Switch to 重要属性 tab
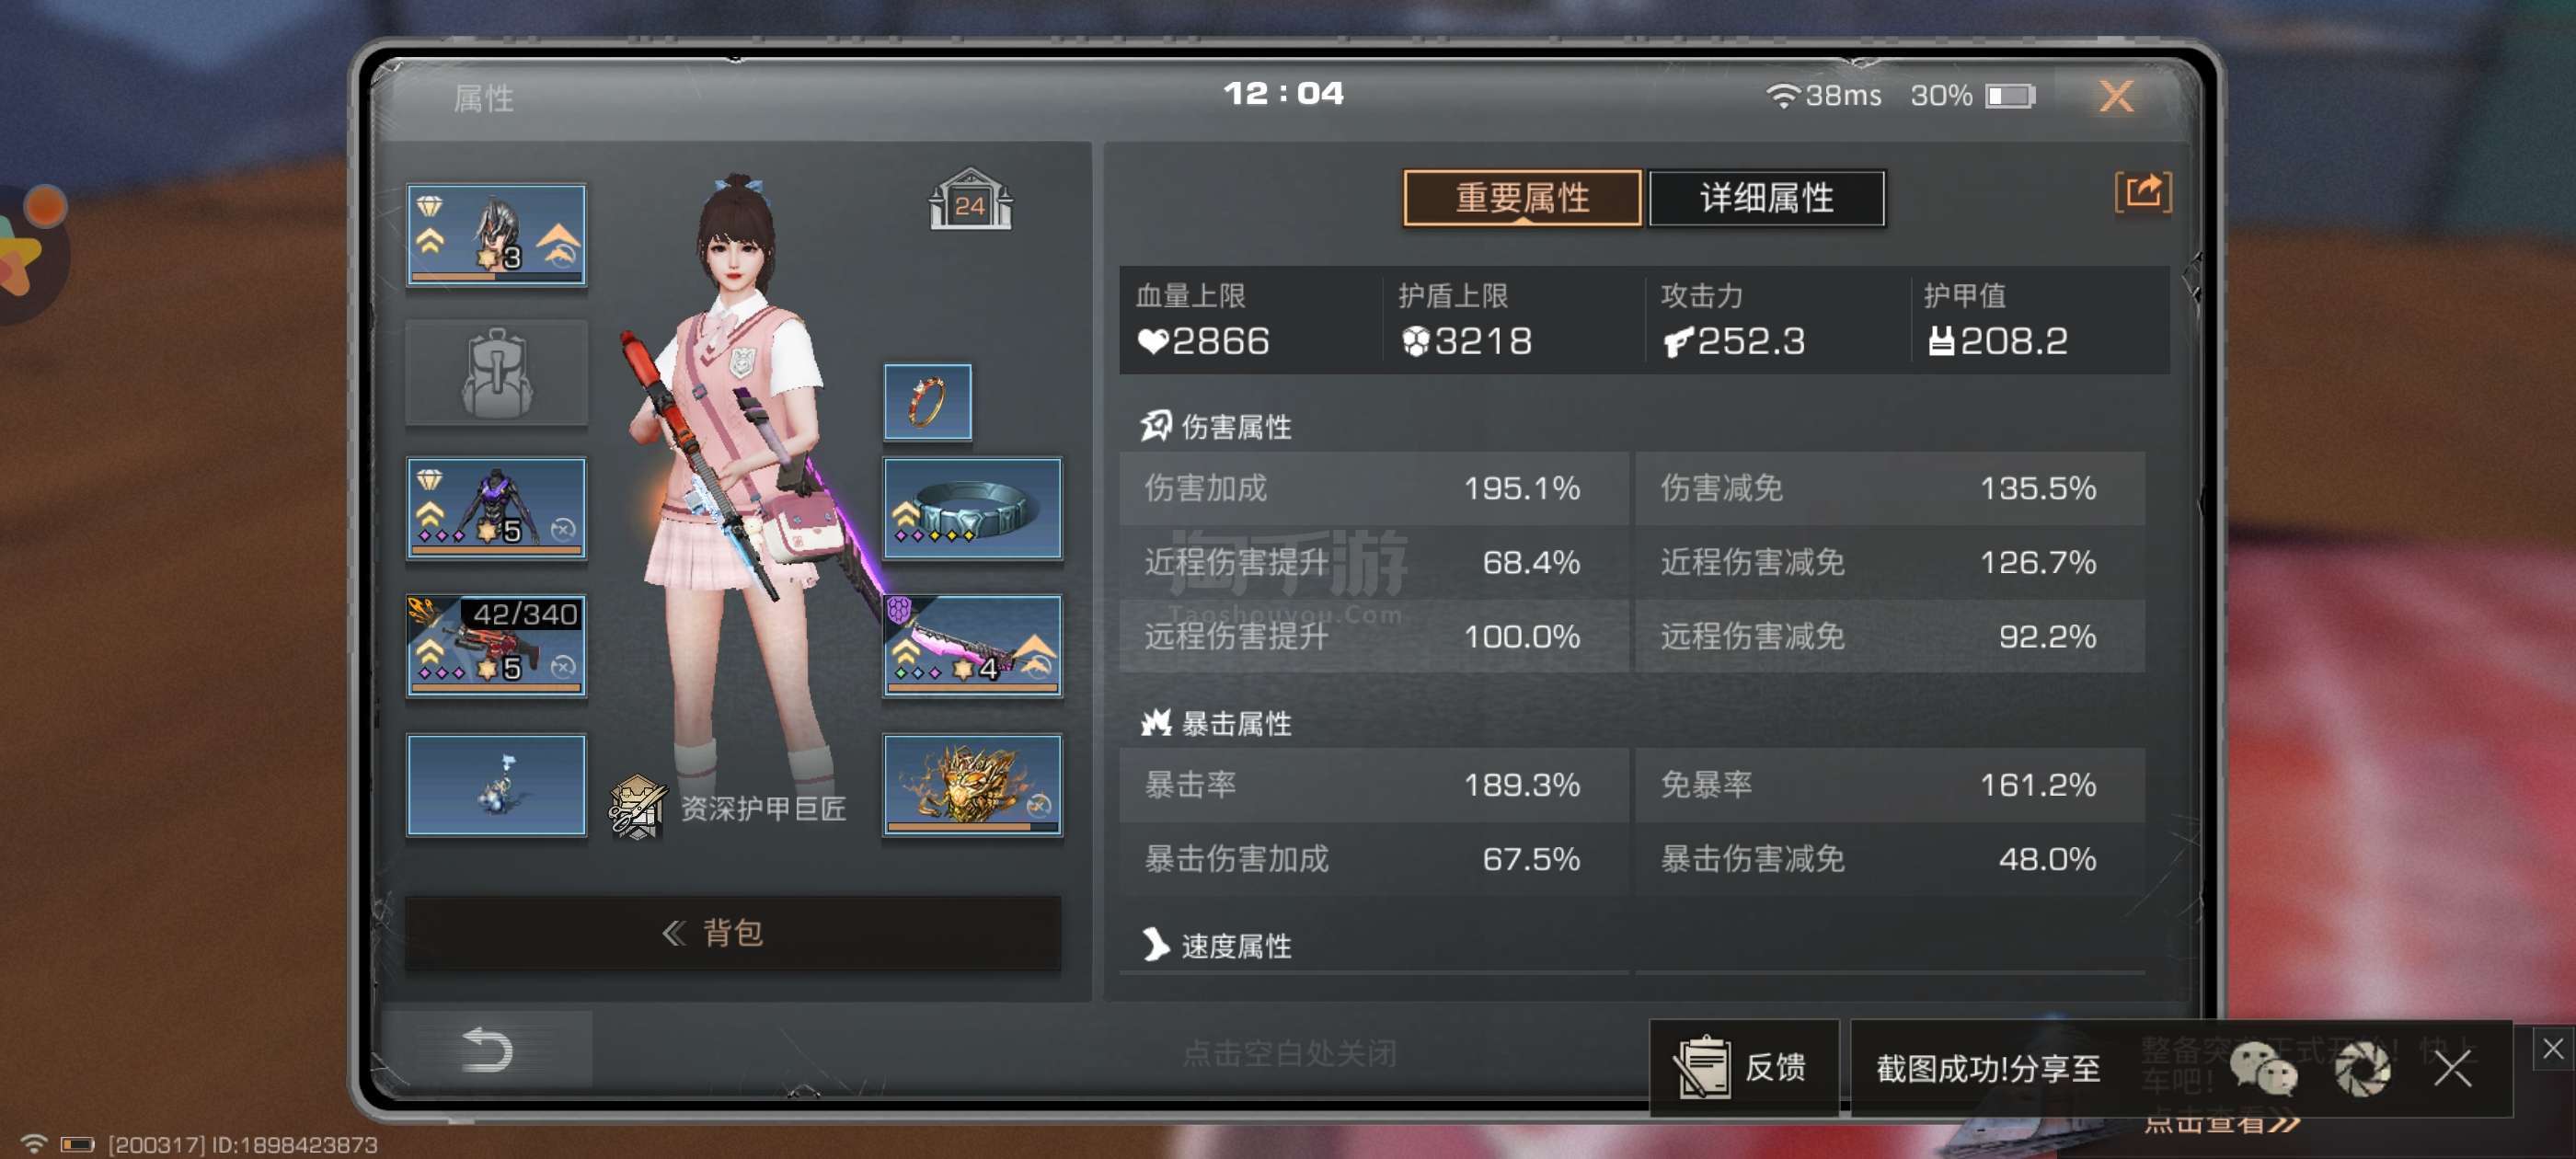Viewport: 2576px width, 1159px height. point(1521,198)
